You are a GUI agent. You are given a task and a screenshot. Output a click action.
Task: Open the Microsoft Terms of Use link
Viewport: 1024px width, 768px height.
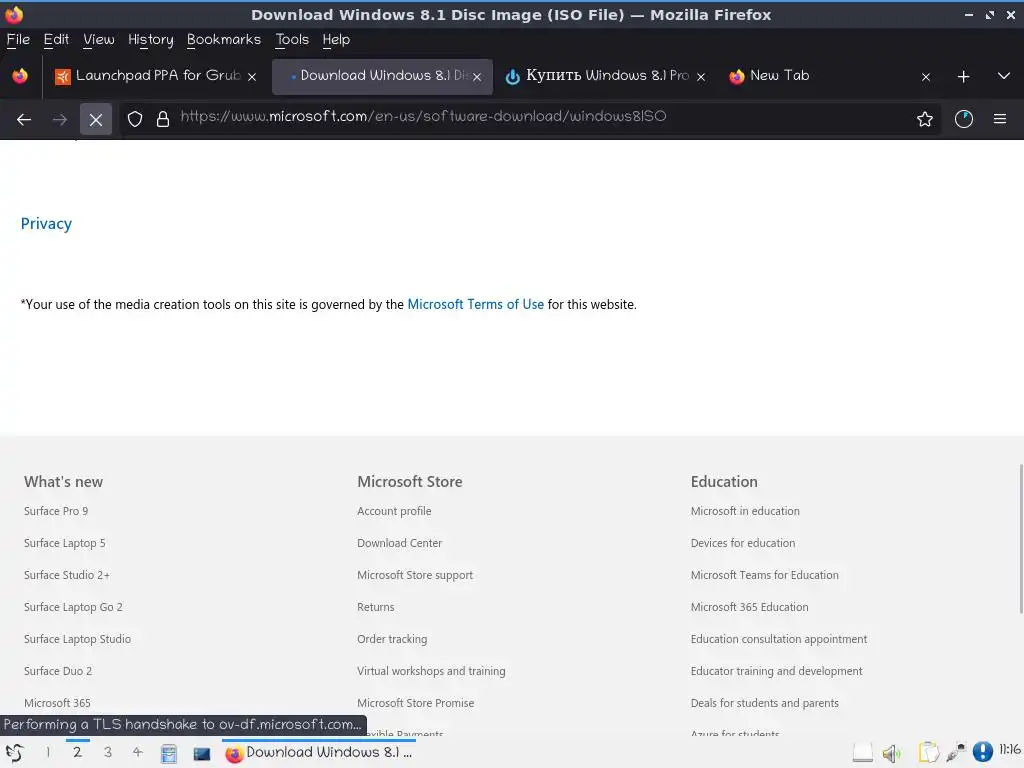[x=475, y=304]
